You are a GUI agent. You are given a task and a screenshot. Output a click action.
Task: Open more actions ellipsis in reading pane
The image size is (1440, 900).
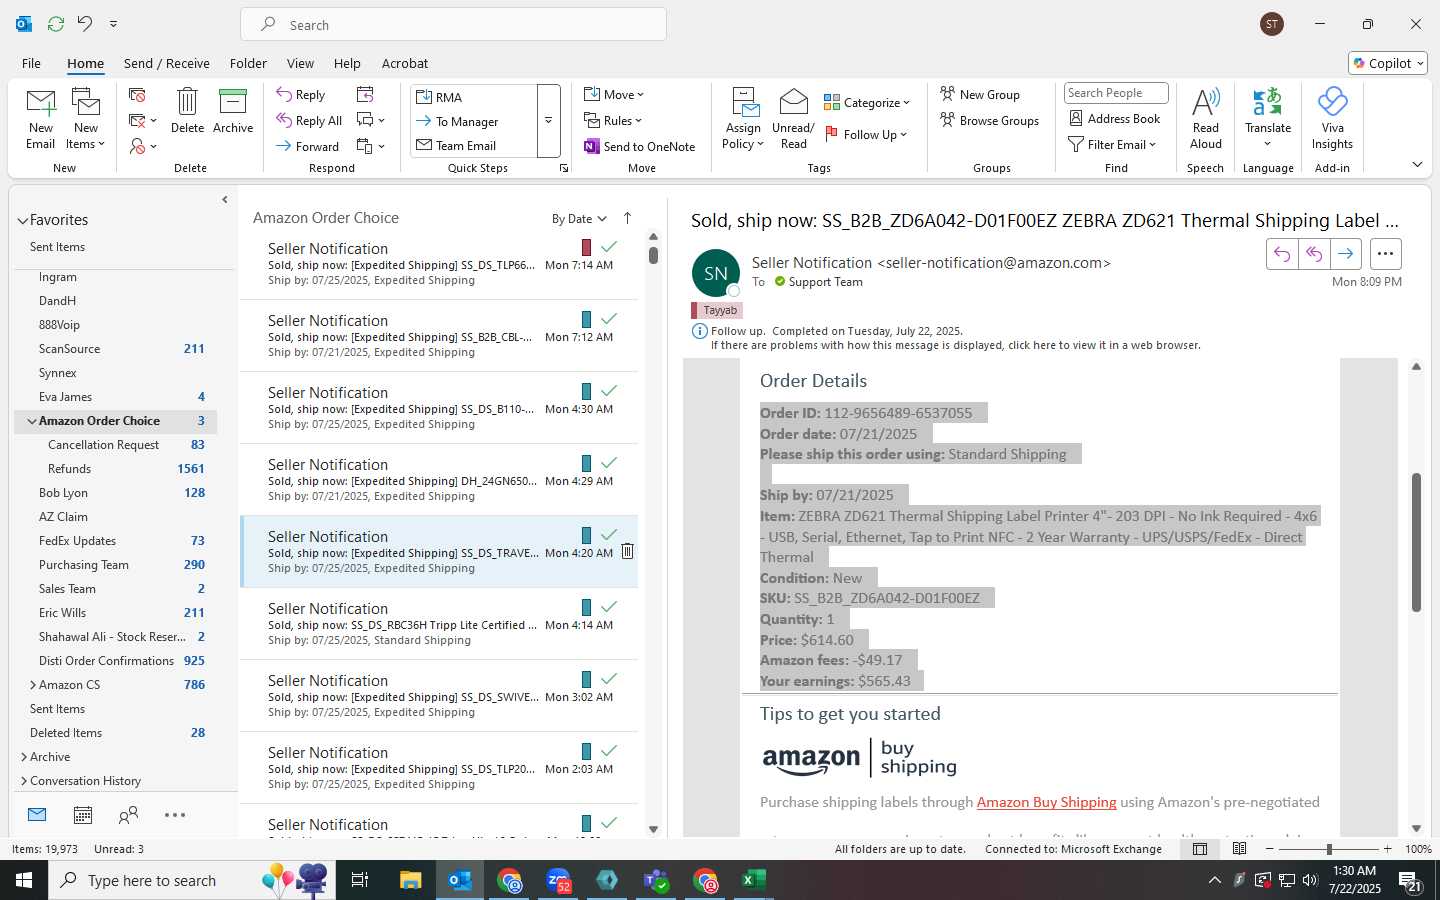[1385, 254]
